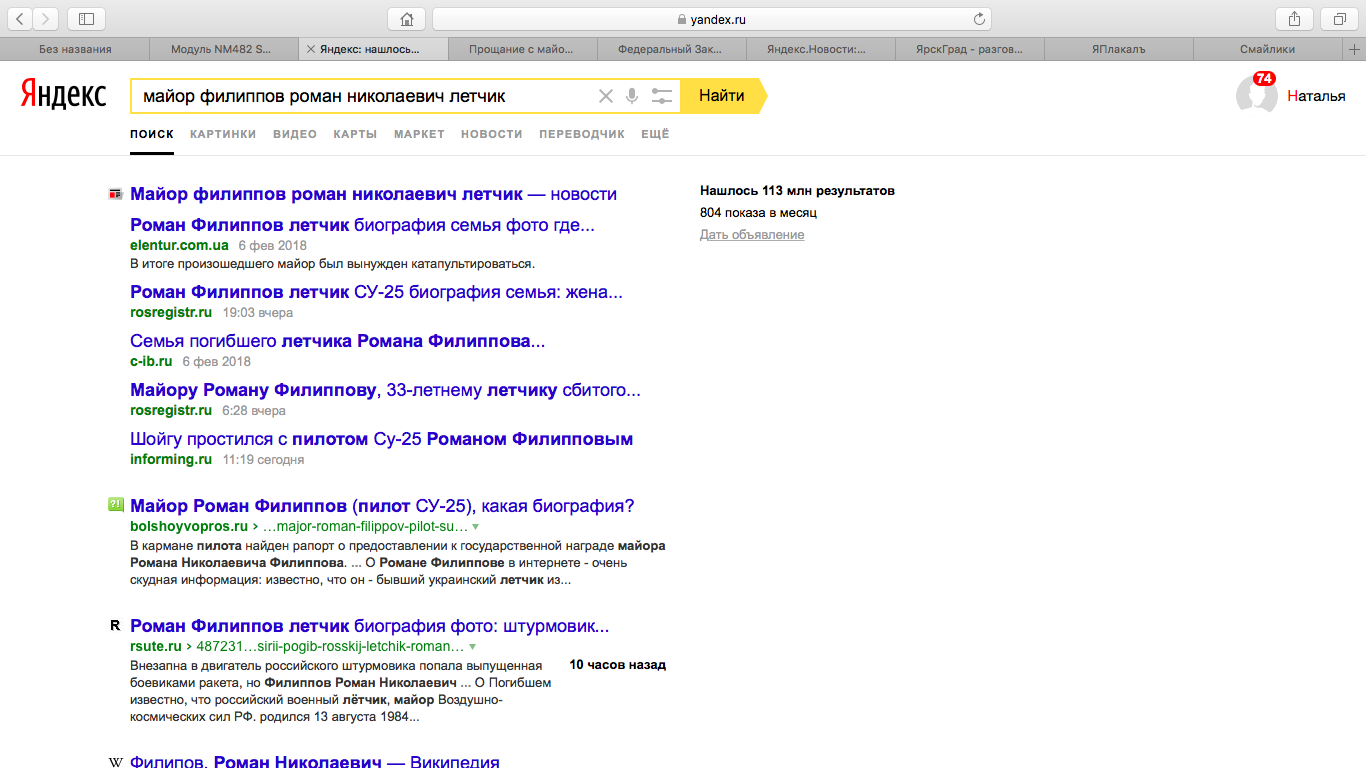Open the Видео search category
1366x768 pixels.
click(295, 134)
